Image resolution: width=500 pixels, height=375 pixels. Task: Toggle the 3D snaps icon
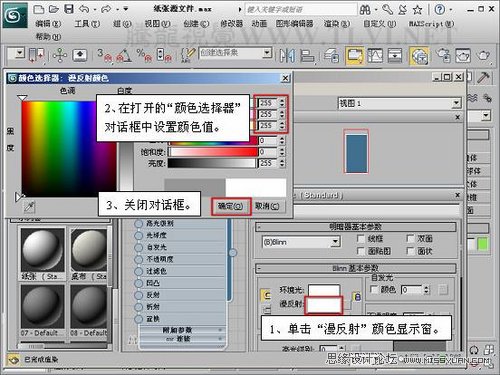105,55
